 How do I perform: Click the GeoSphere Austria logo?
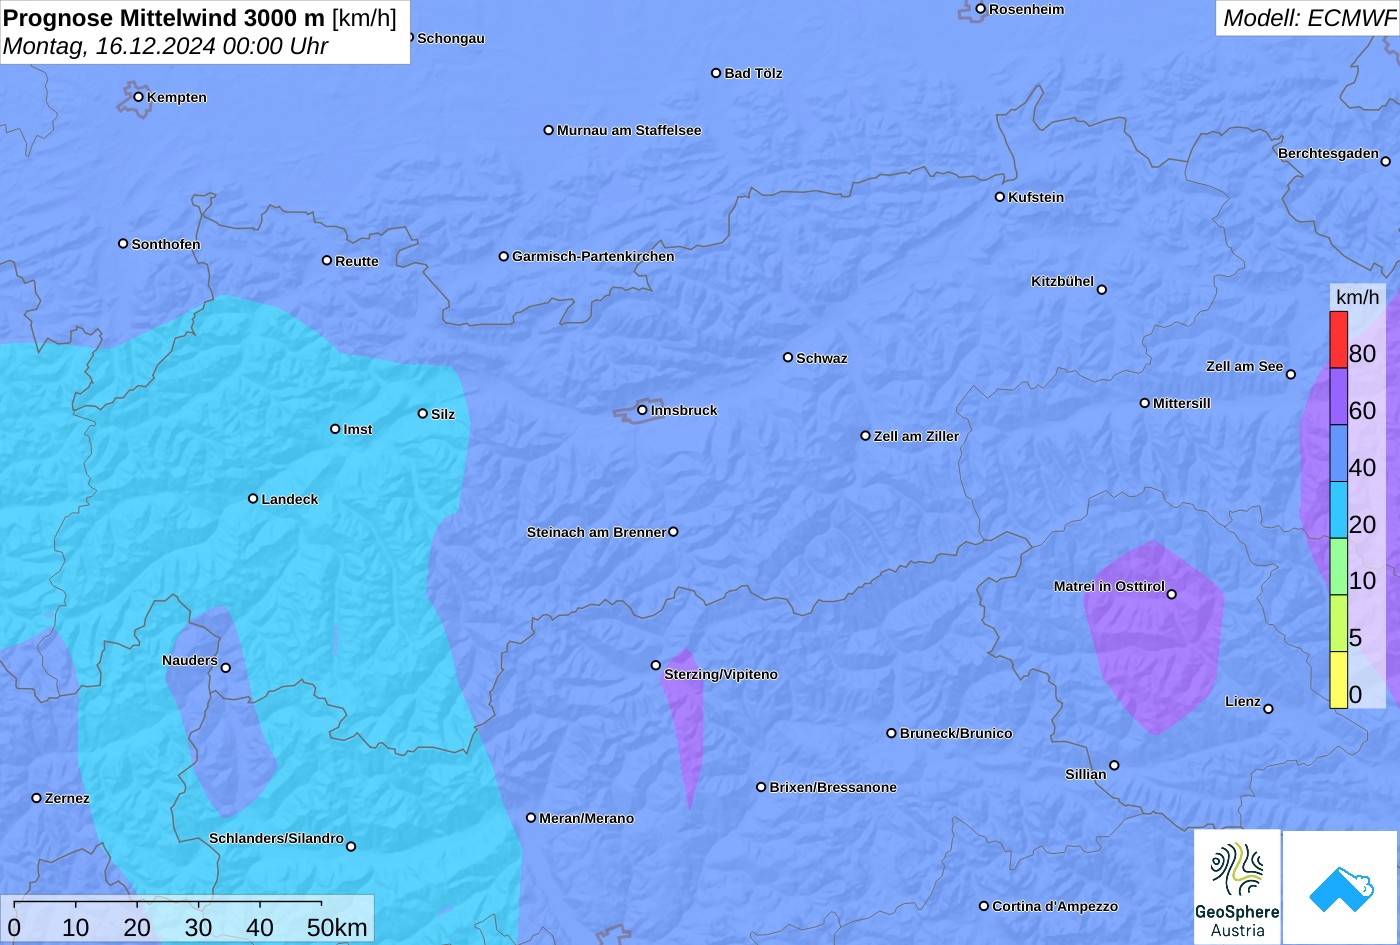pos(1237,887)
